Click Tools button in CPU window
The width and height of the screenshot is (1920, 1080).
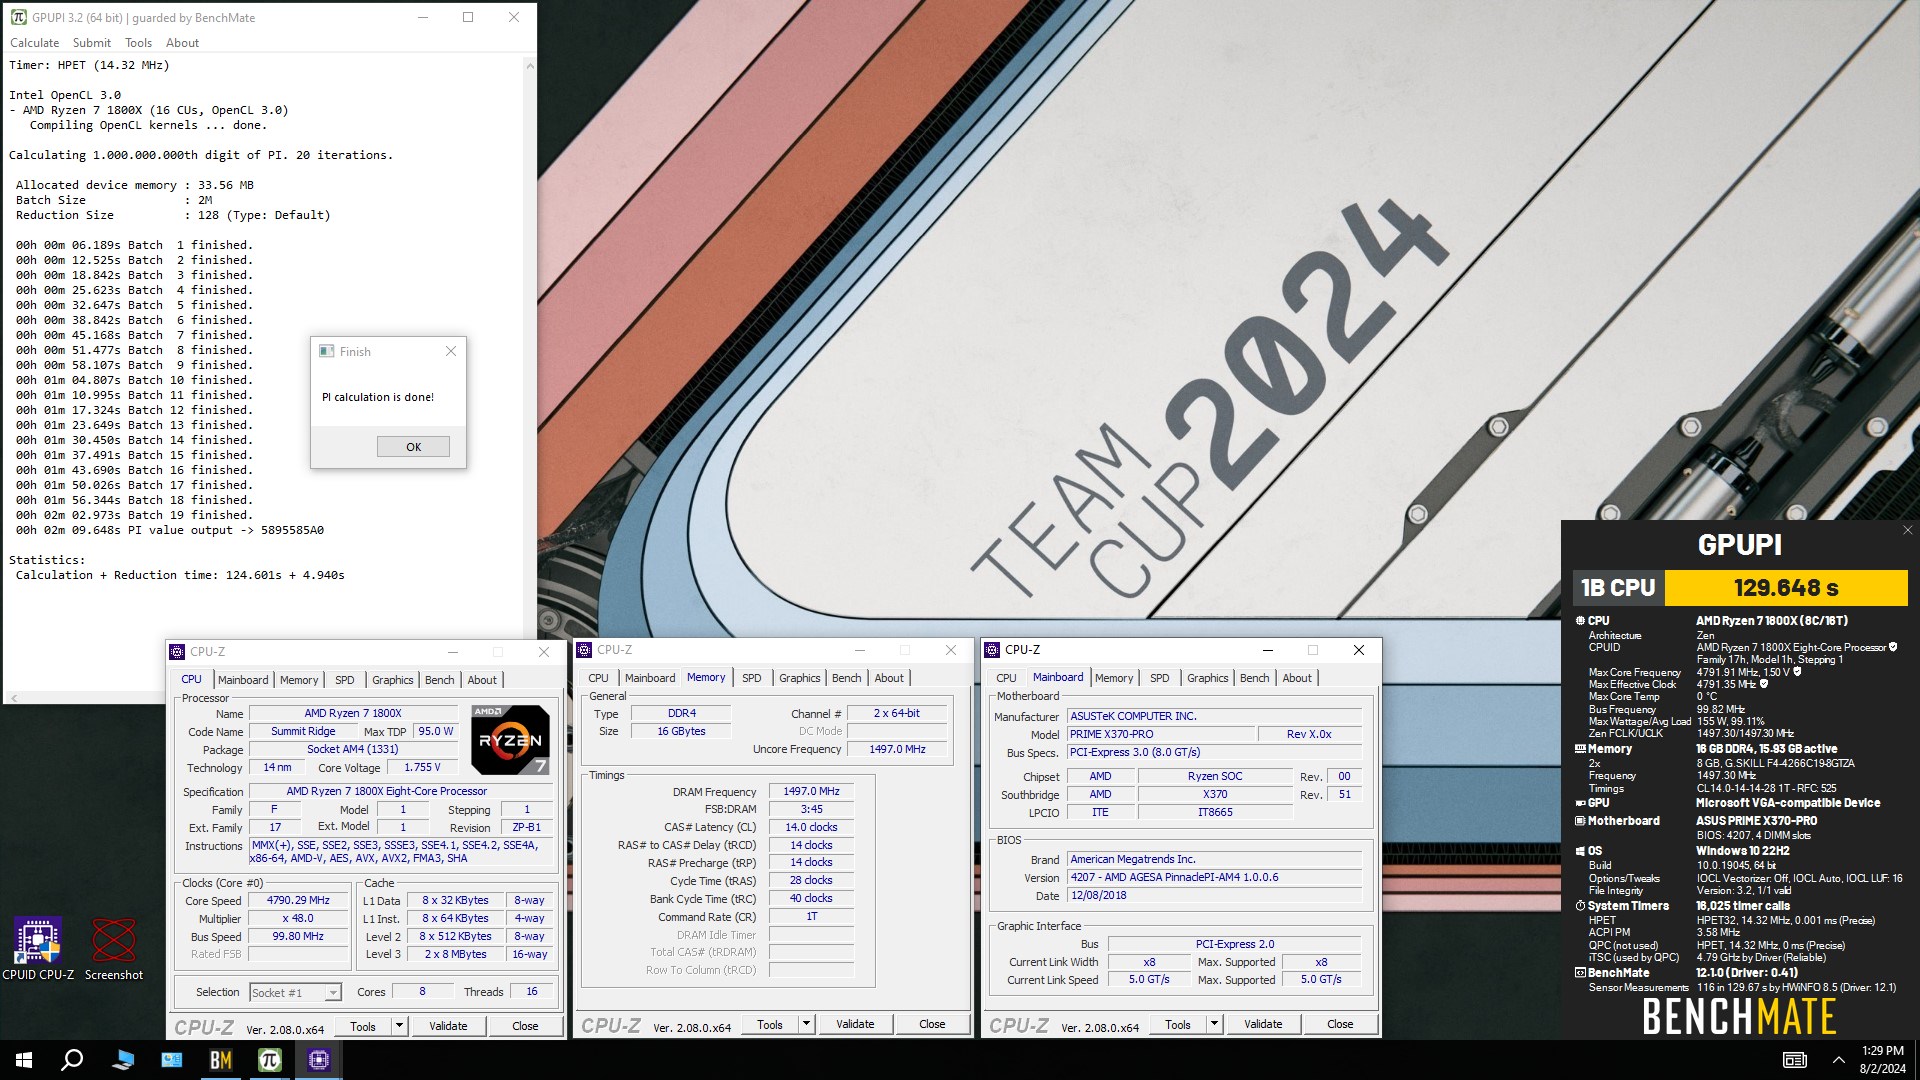(363, 1026)
